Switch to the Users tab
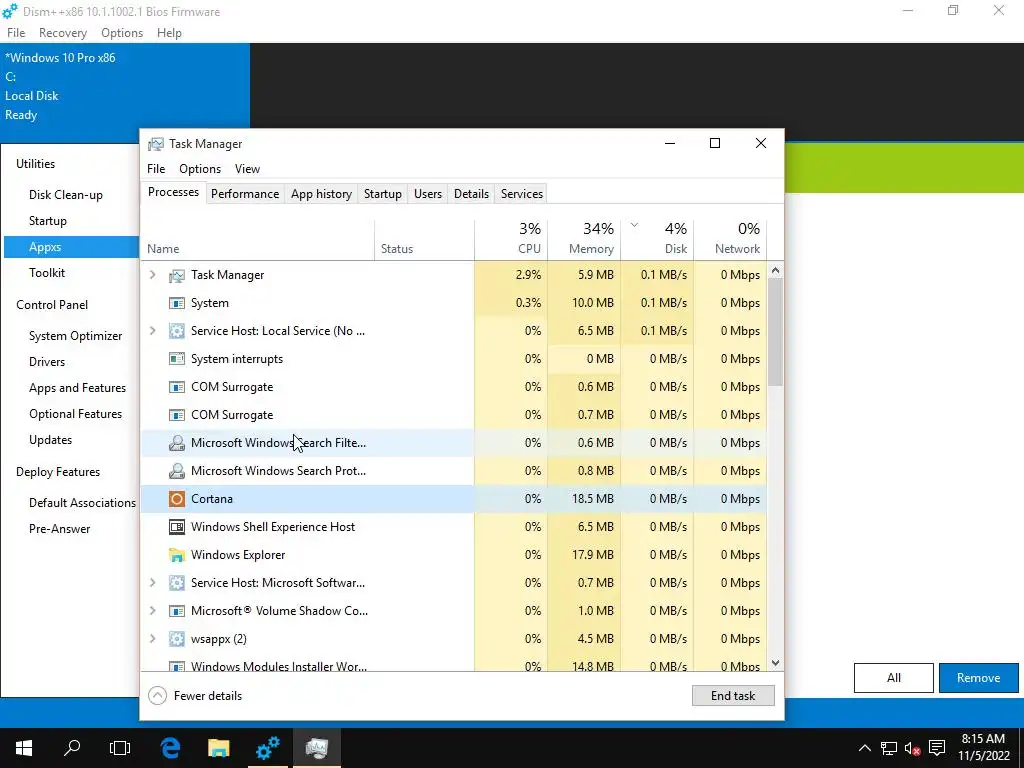Viewport: 1024px width, 768px height. pos(428,194)
